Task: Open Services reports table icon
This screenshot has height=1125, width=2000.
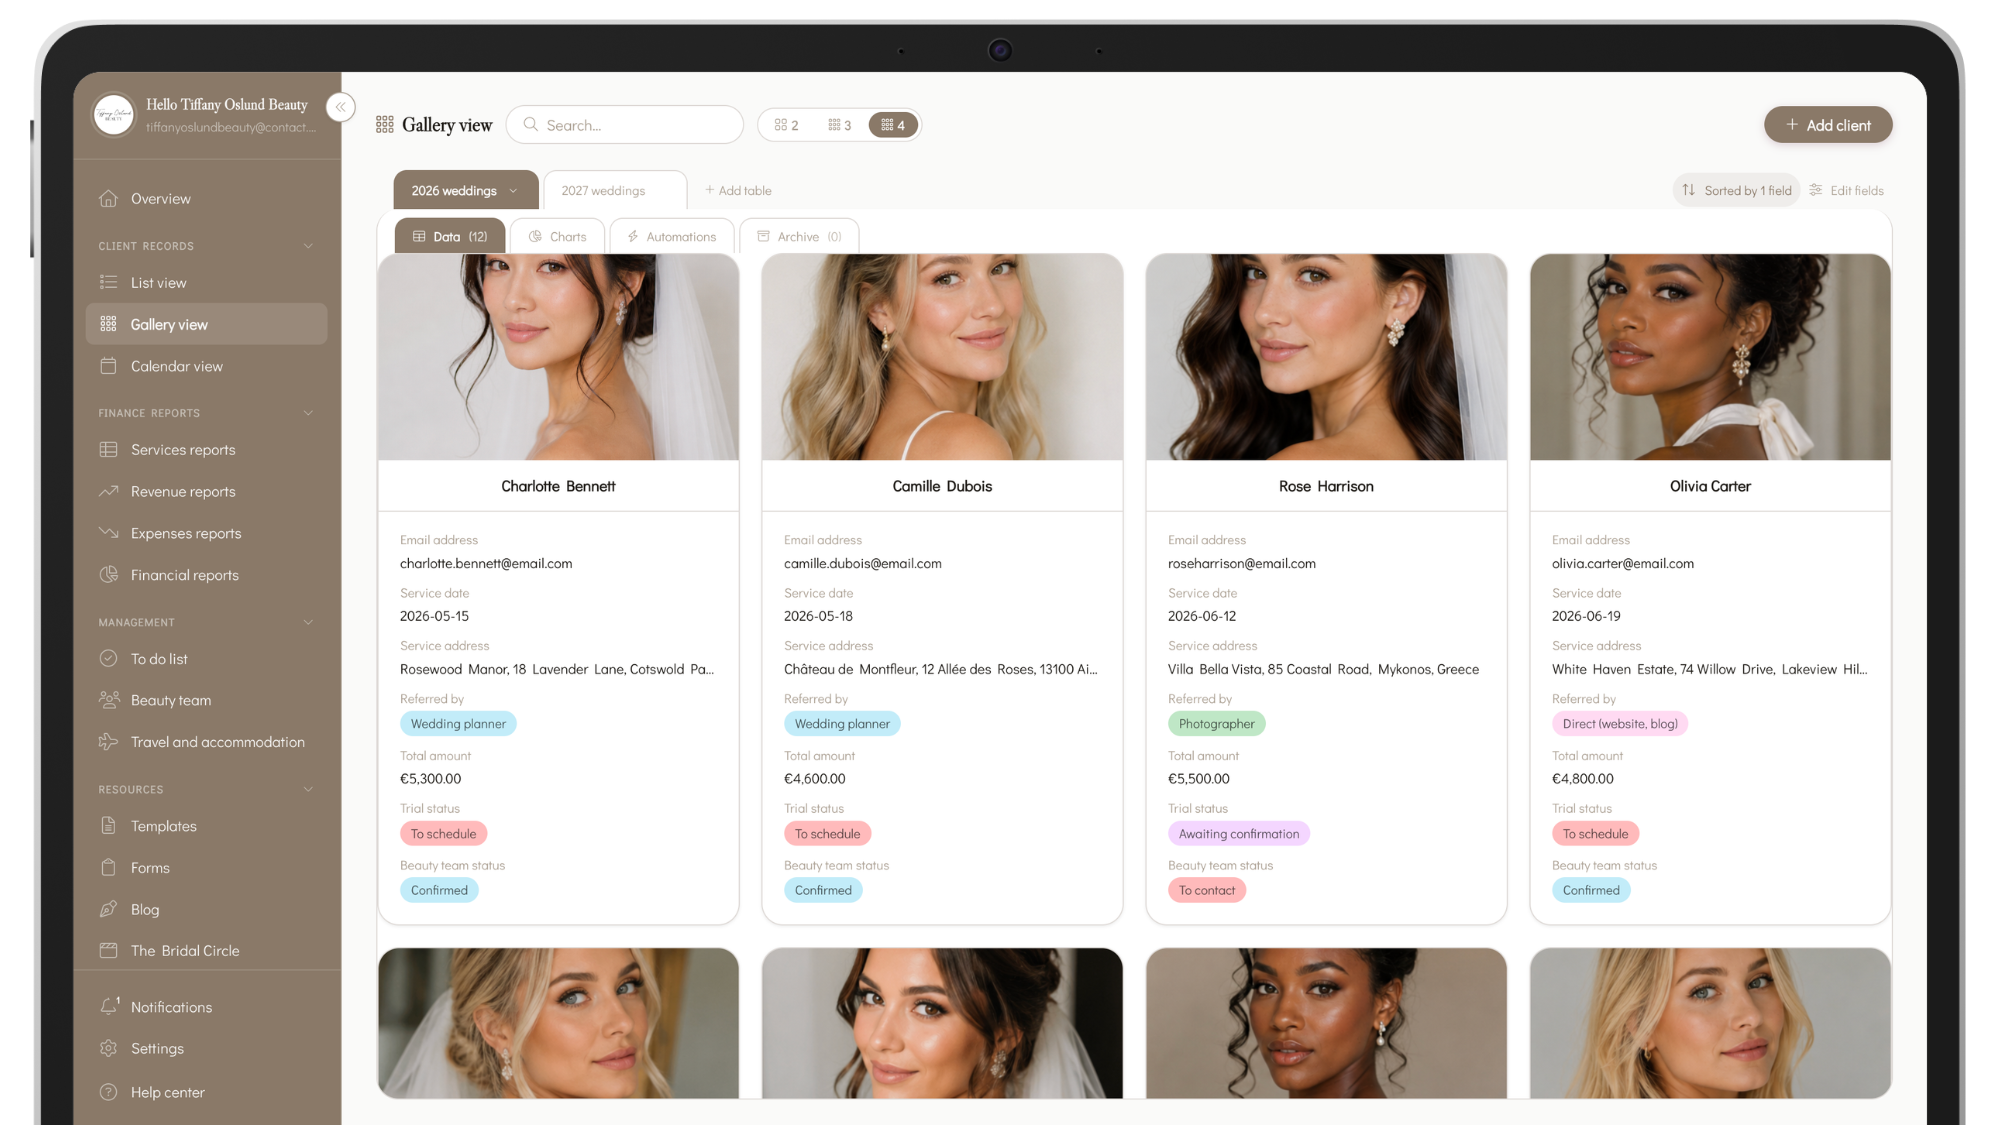Action: [x=109, y=449]
